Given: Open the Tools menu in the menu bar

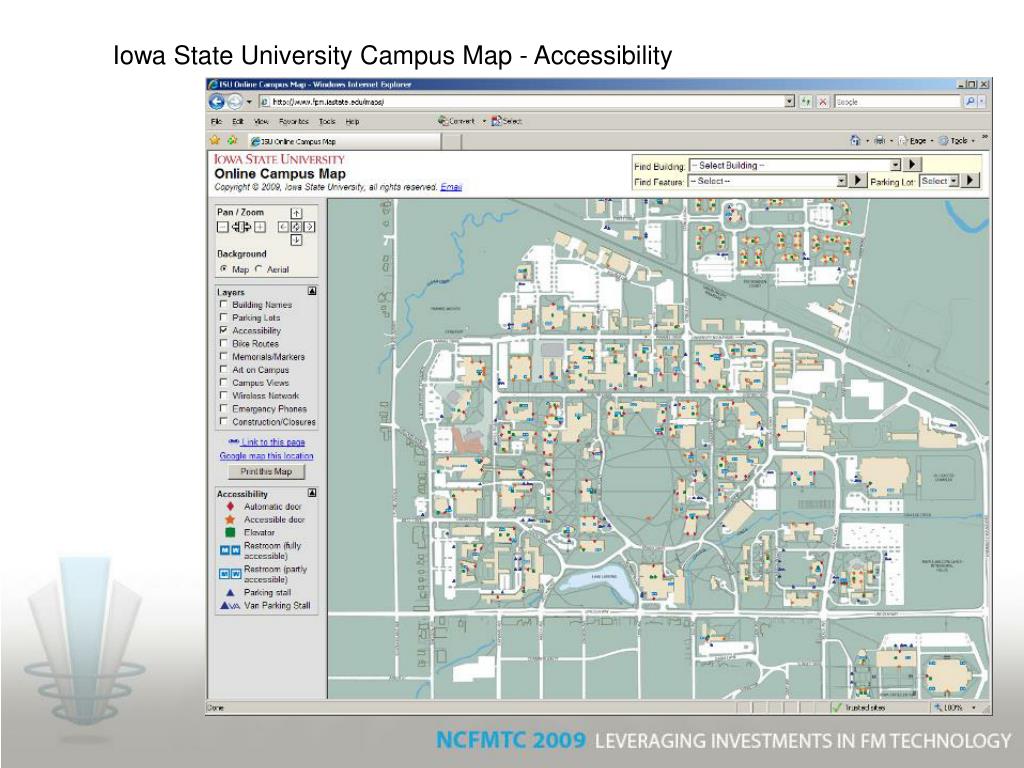Looking at the screenshot, I should click(x=327, y=121).
